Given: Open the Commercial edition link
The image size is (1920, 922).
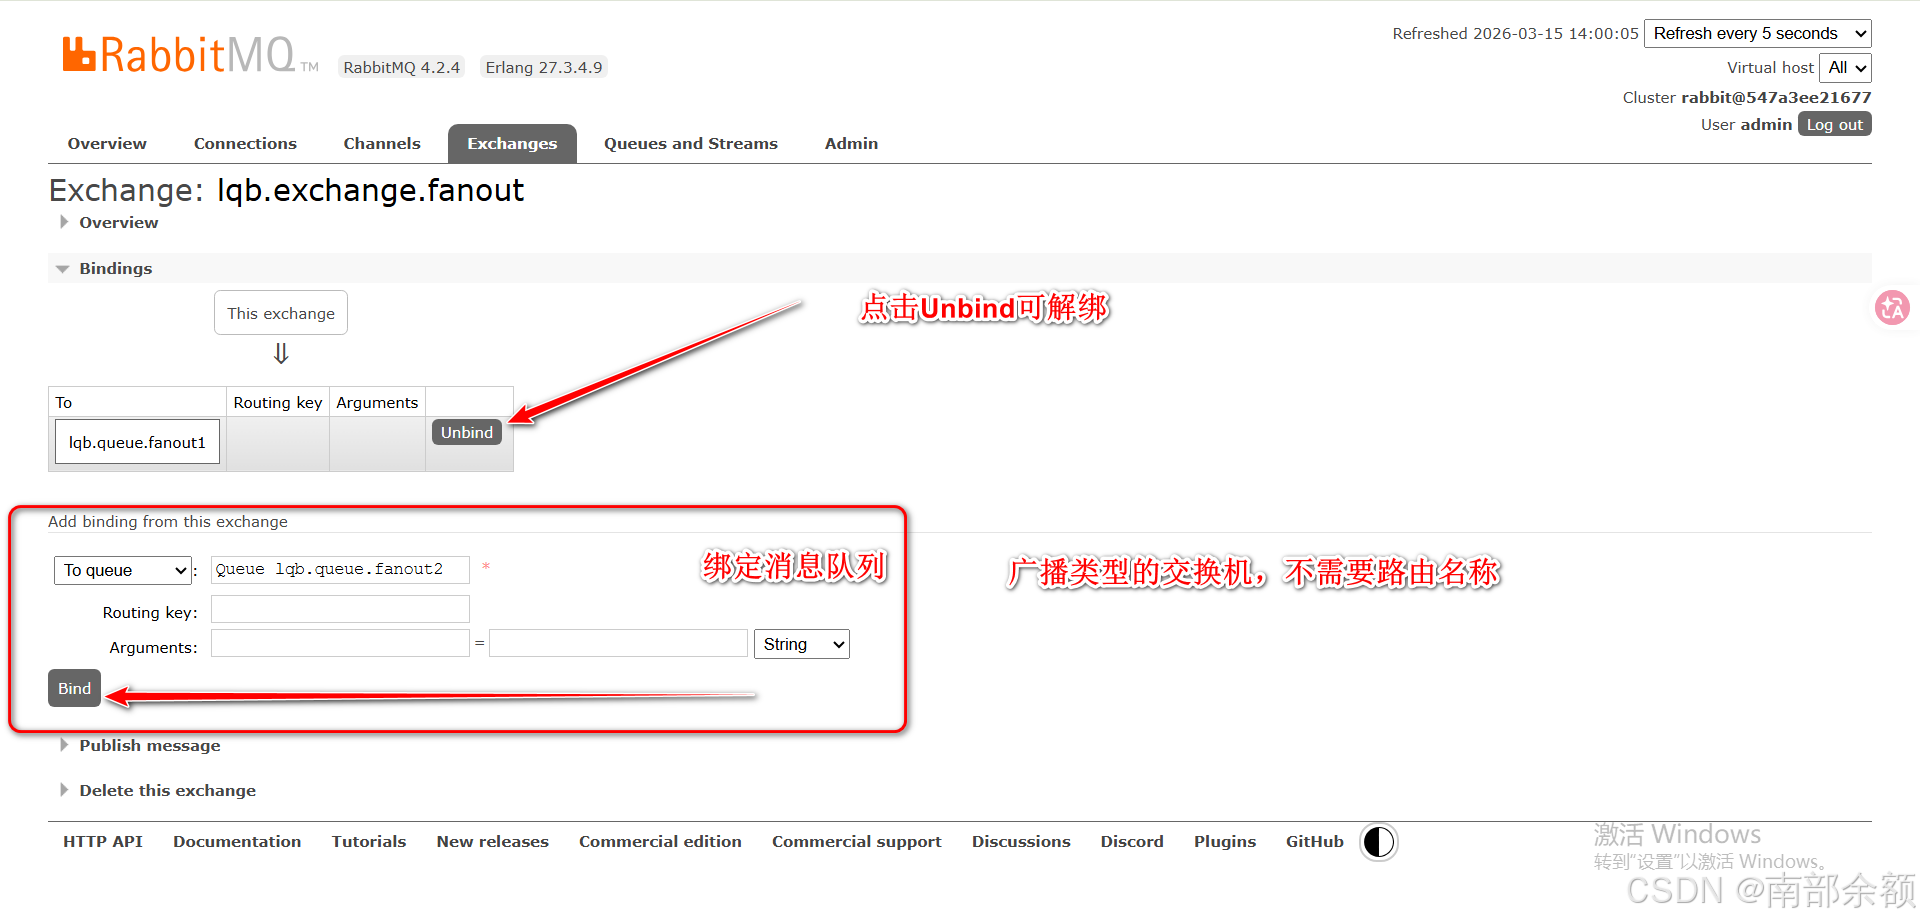Looking at the screenshot, I should coord(660,841).
